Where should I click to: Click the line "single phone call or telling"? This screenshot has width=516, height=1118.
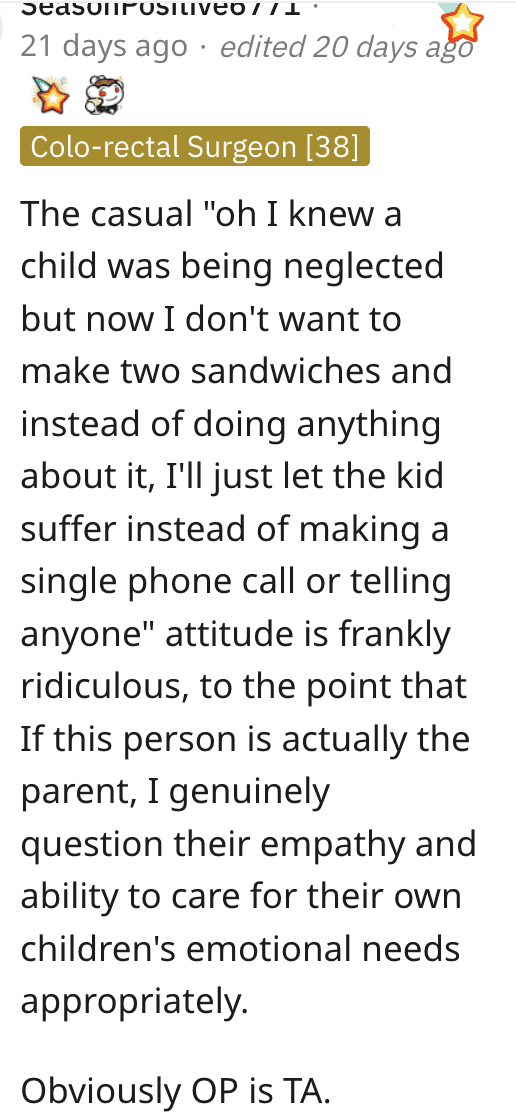point(236,582)
